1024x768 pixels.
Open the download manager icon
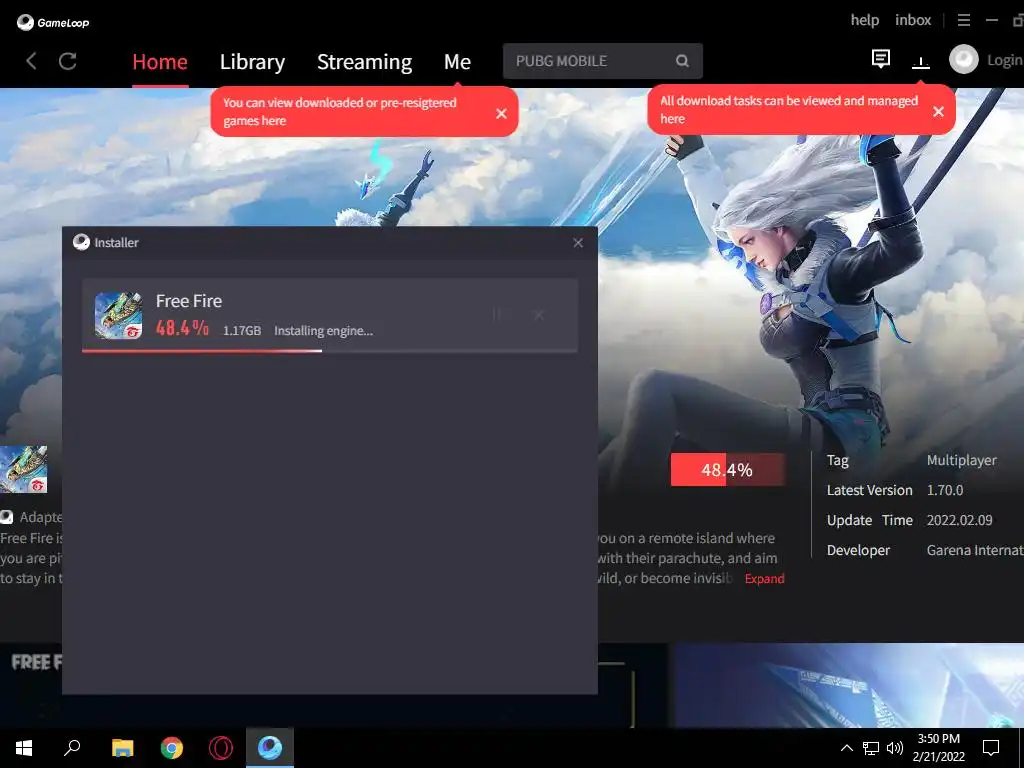point(921,62)
